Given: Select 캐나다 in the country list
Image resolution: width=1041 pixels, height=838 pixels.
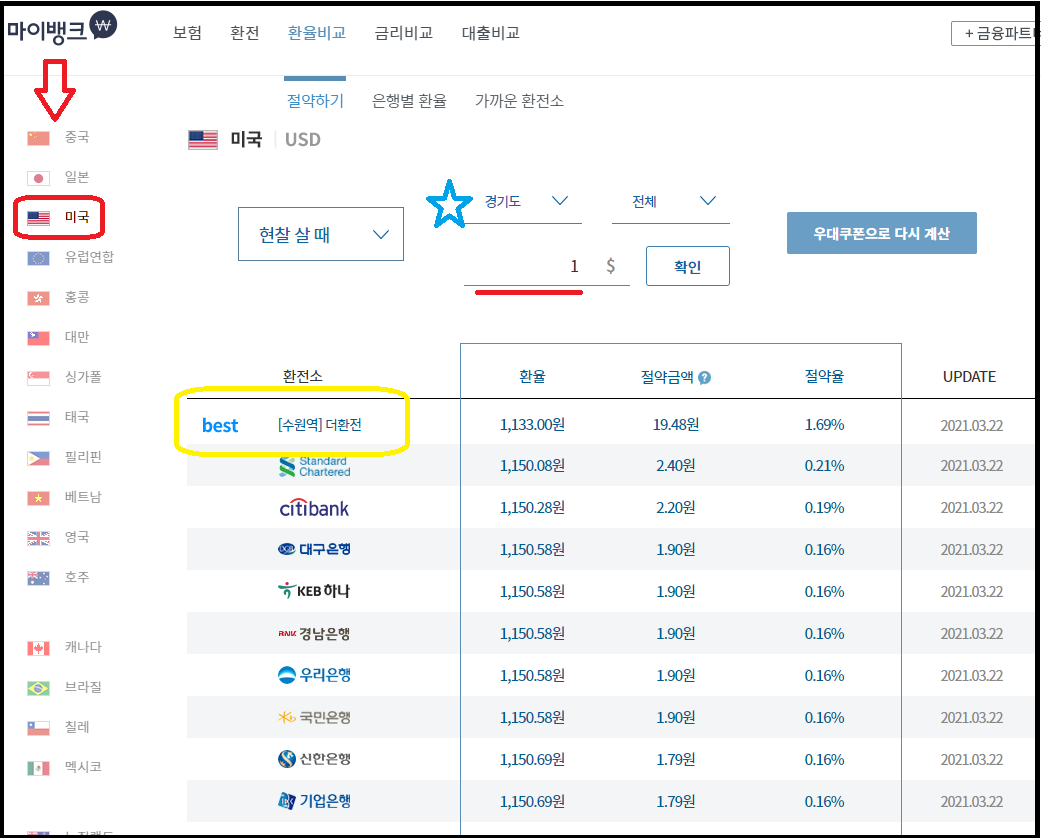Looking at the screenshot, I should tap(83, 647).
